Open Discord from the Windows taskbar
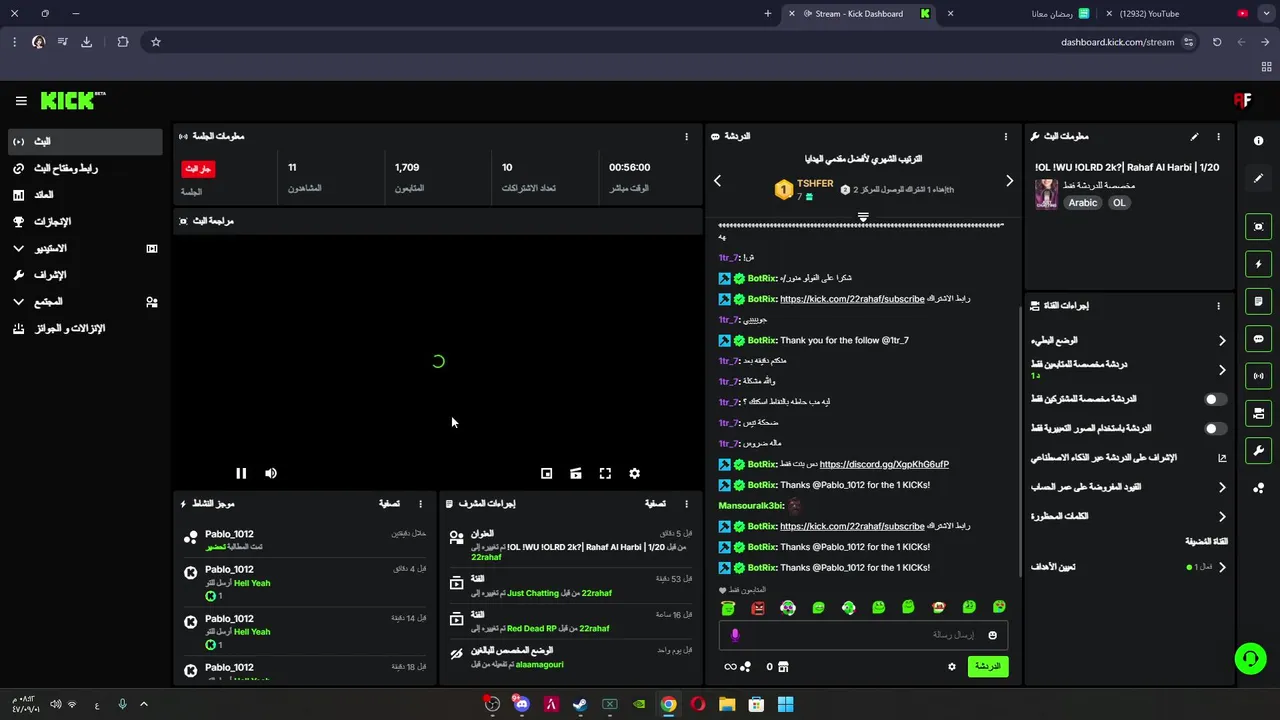This screenshot has width=1280, height=720. [521, 704]
